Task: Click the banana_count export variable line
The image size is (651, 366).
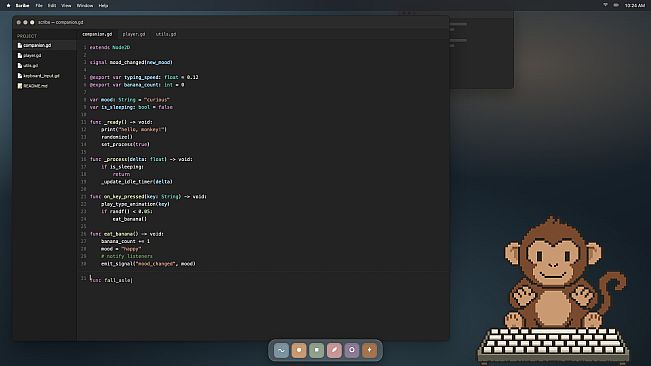Action: tap(137, 85)
